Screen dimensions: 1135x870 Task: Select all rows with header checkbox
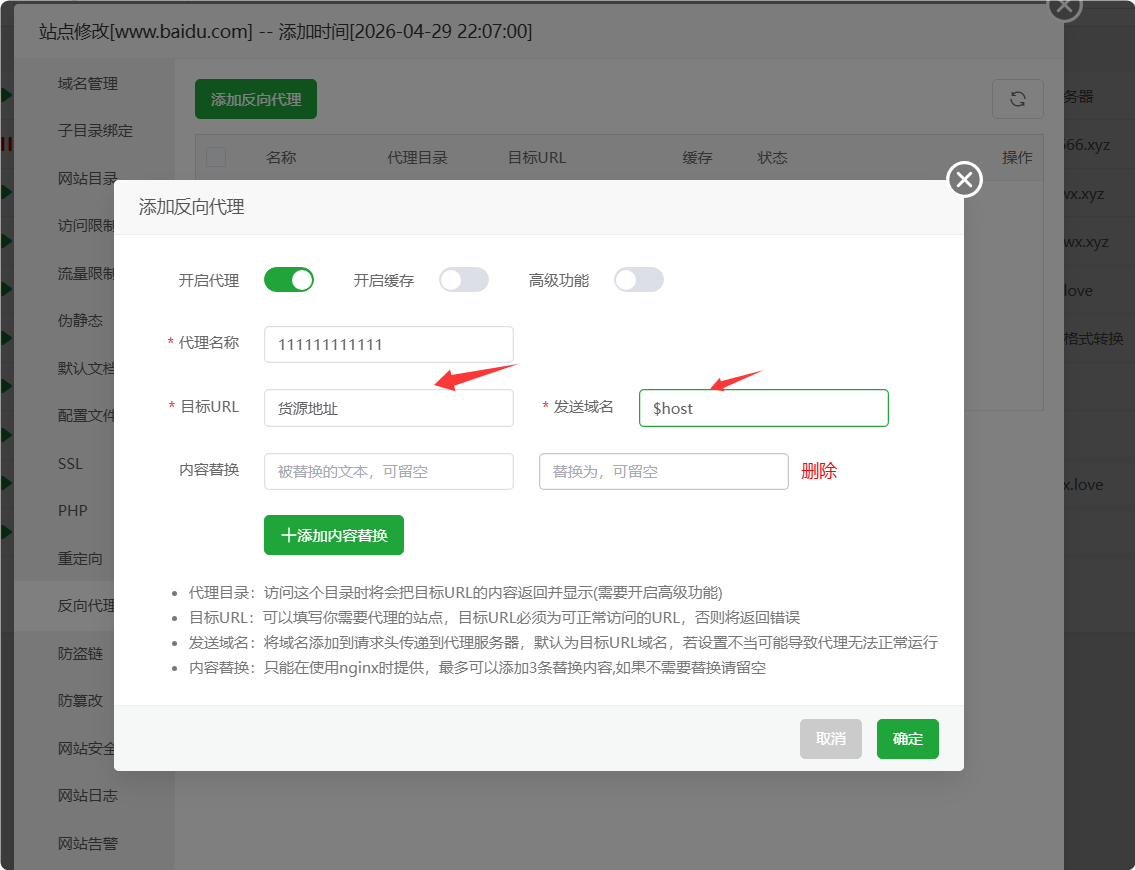(x=216, y=158)
